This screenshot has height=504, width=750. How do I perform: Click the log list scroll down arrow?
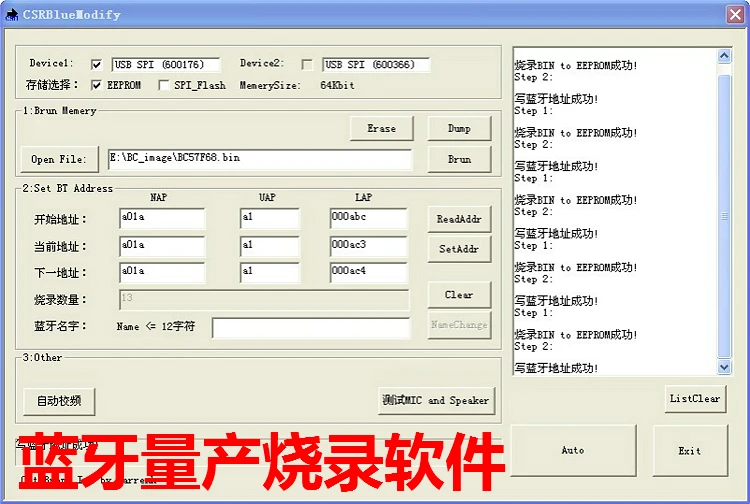point(724,367)
